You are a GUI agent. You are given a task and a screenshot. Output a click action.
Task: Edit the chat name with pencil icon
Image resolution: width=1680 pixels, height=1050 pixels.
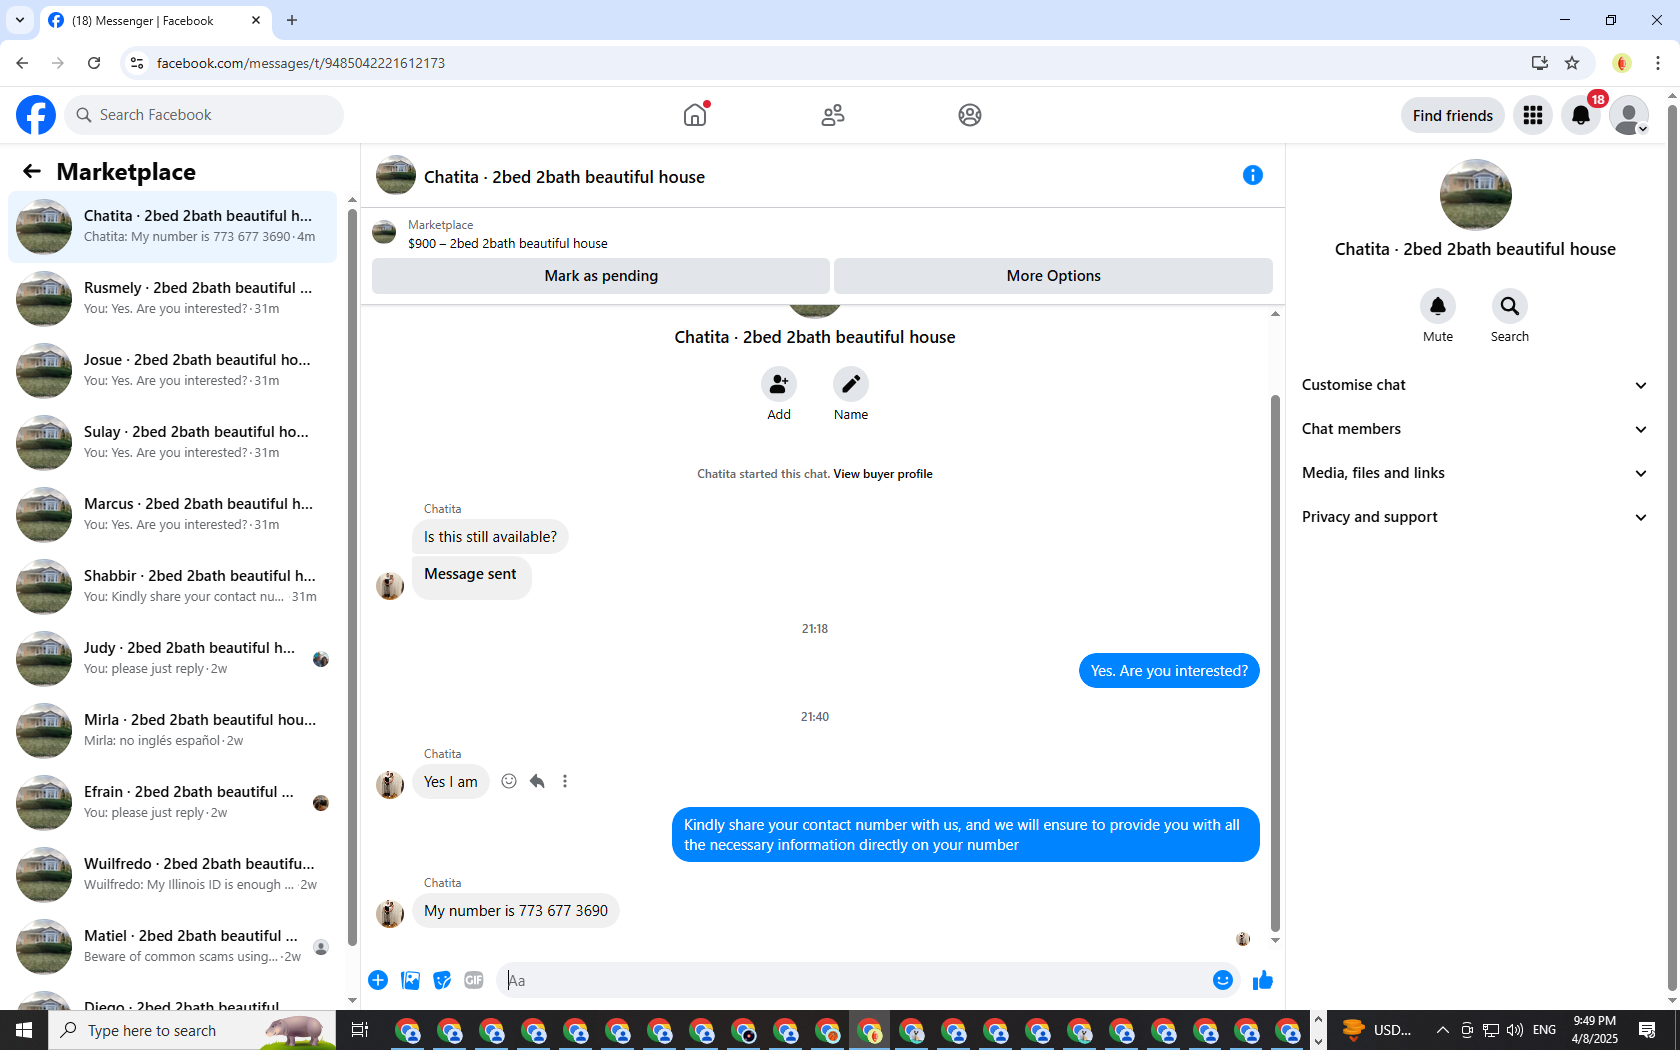(851, 384)
